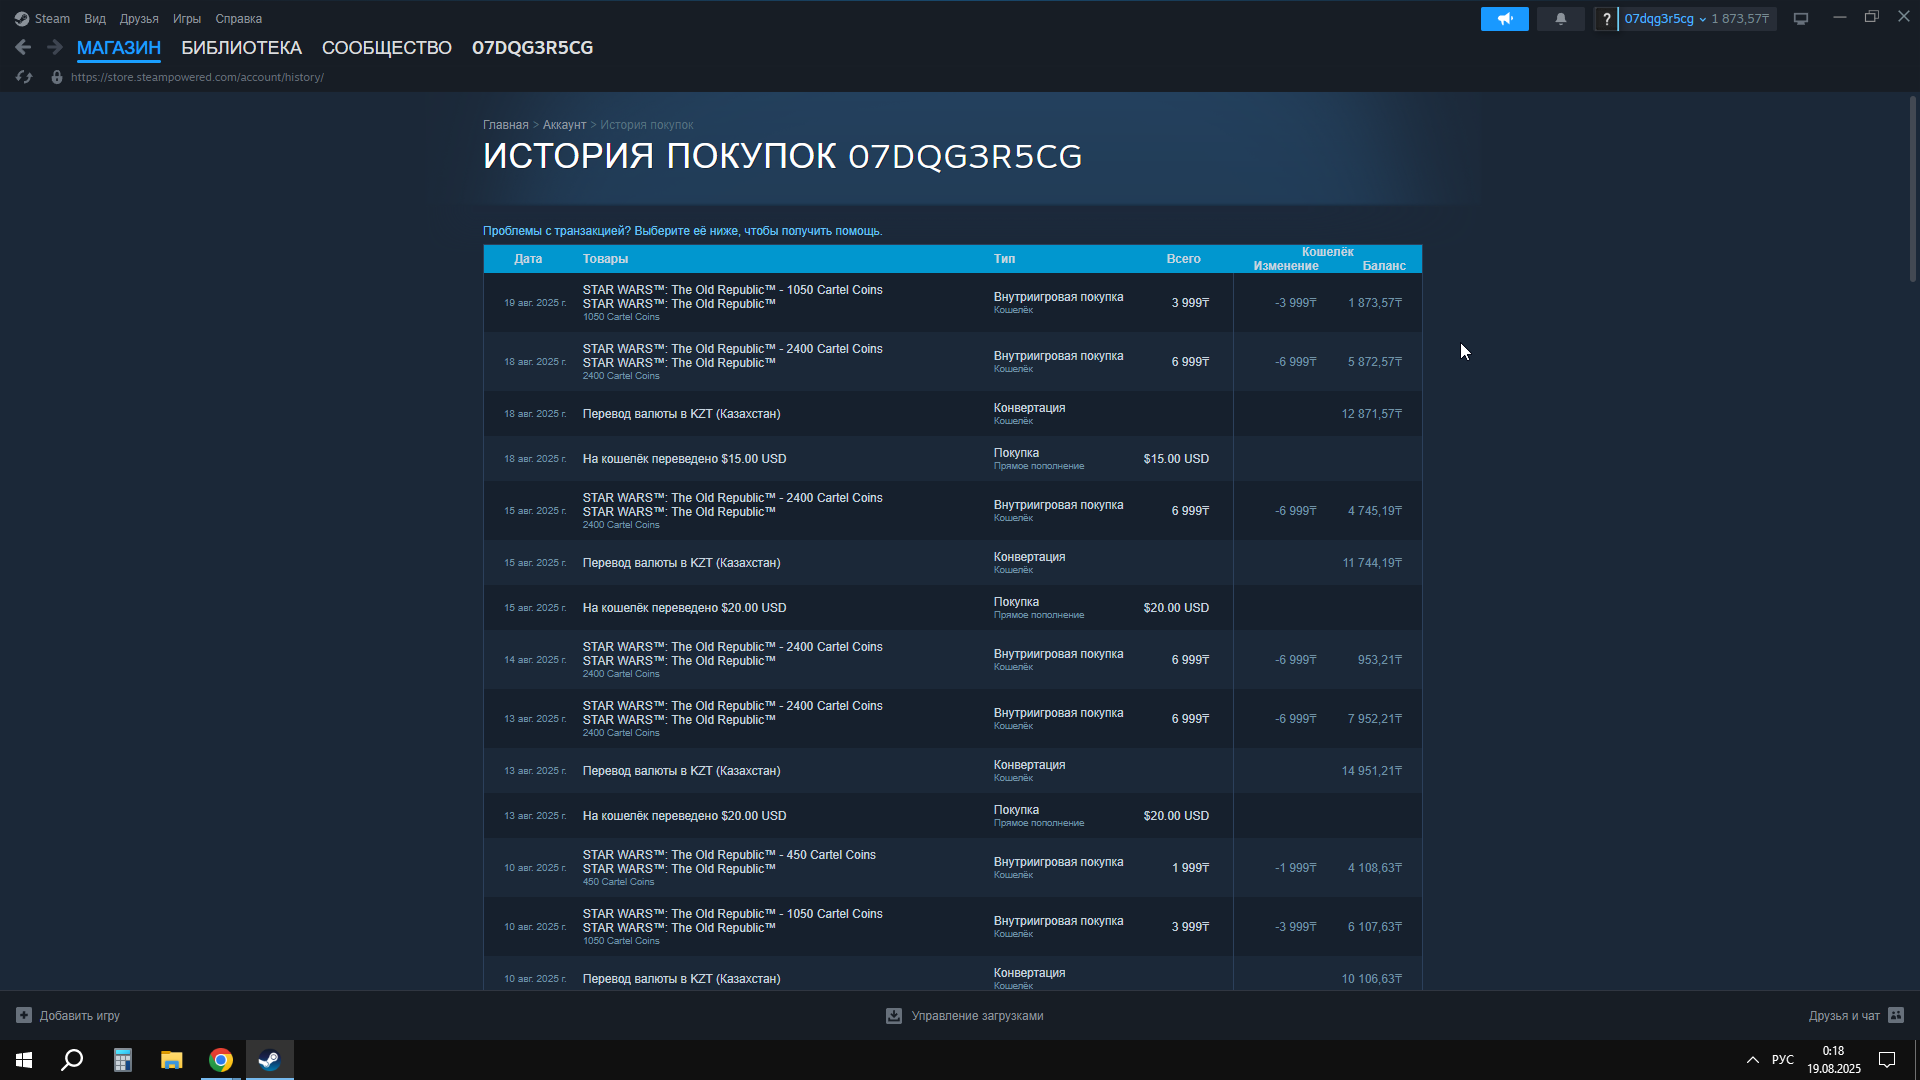This screenshot has height=1080, width=1920.
Task: Select the 18 авг. Перевод валюты в KZT row
Action: 952,414
